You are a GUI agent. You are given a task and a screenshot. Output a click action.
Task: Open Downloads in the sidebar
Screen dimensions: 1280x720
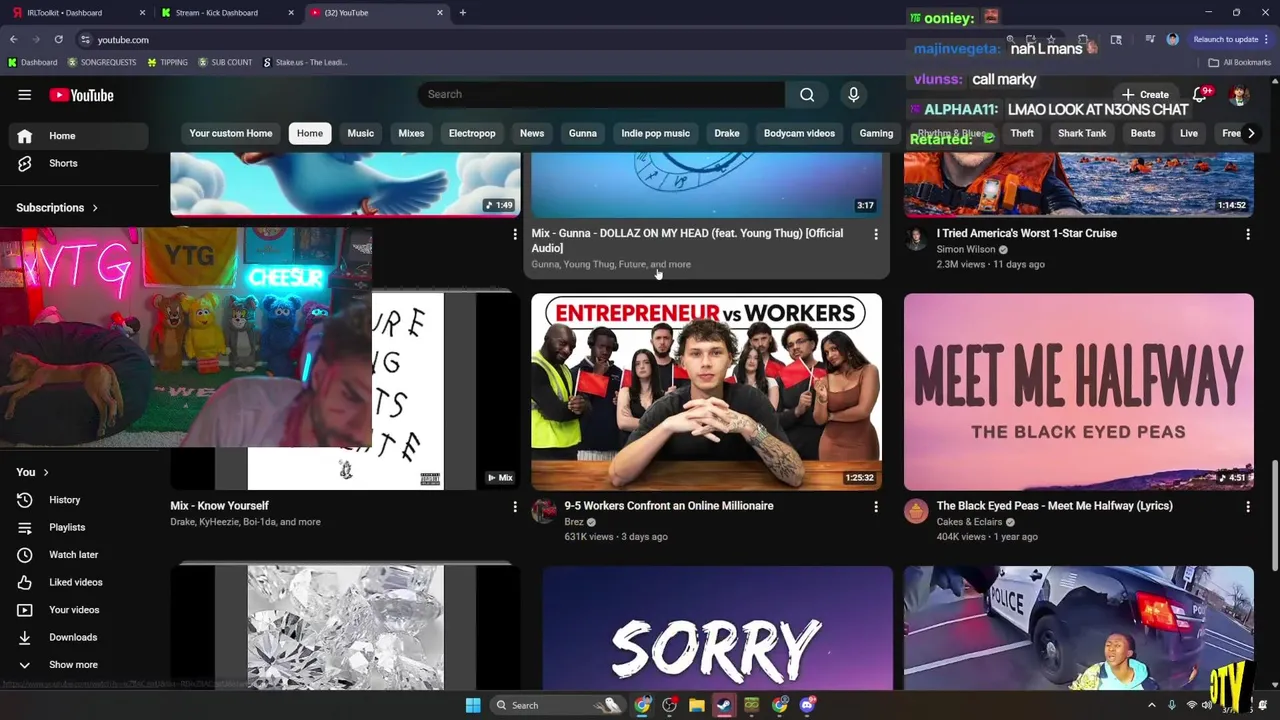point(78,637)
